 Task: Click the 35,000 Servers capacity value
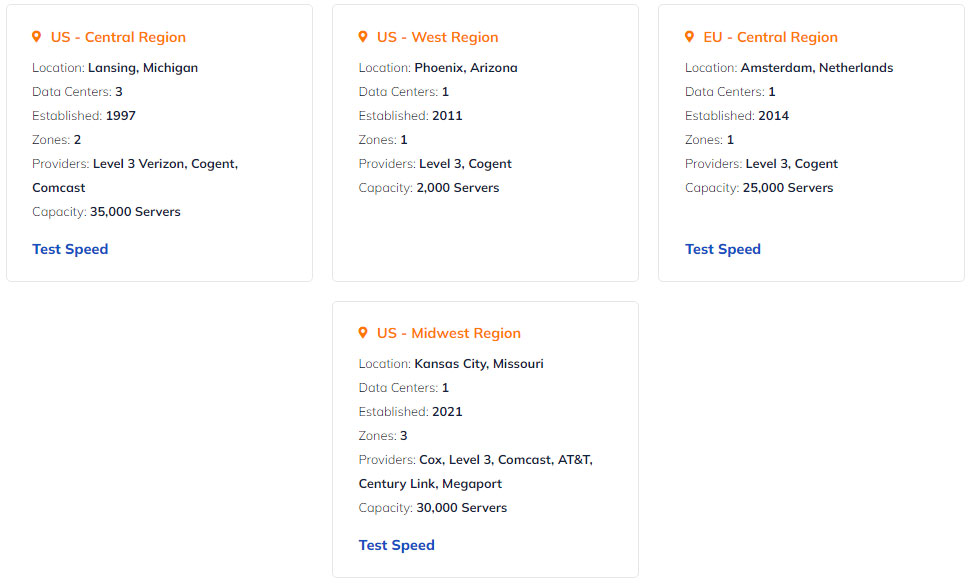pyautogui.click(x=135, y=212)
